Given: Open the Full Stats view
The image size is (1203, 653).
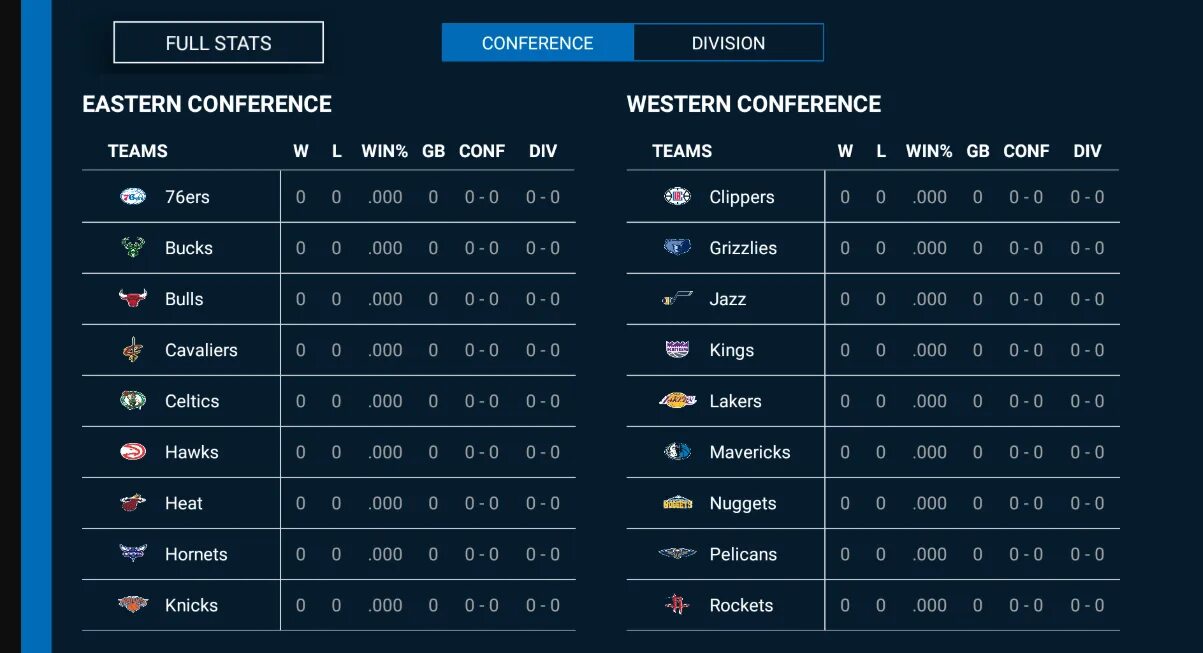Looking at the screenshot, I should [x=218, y=43].
